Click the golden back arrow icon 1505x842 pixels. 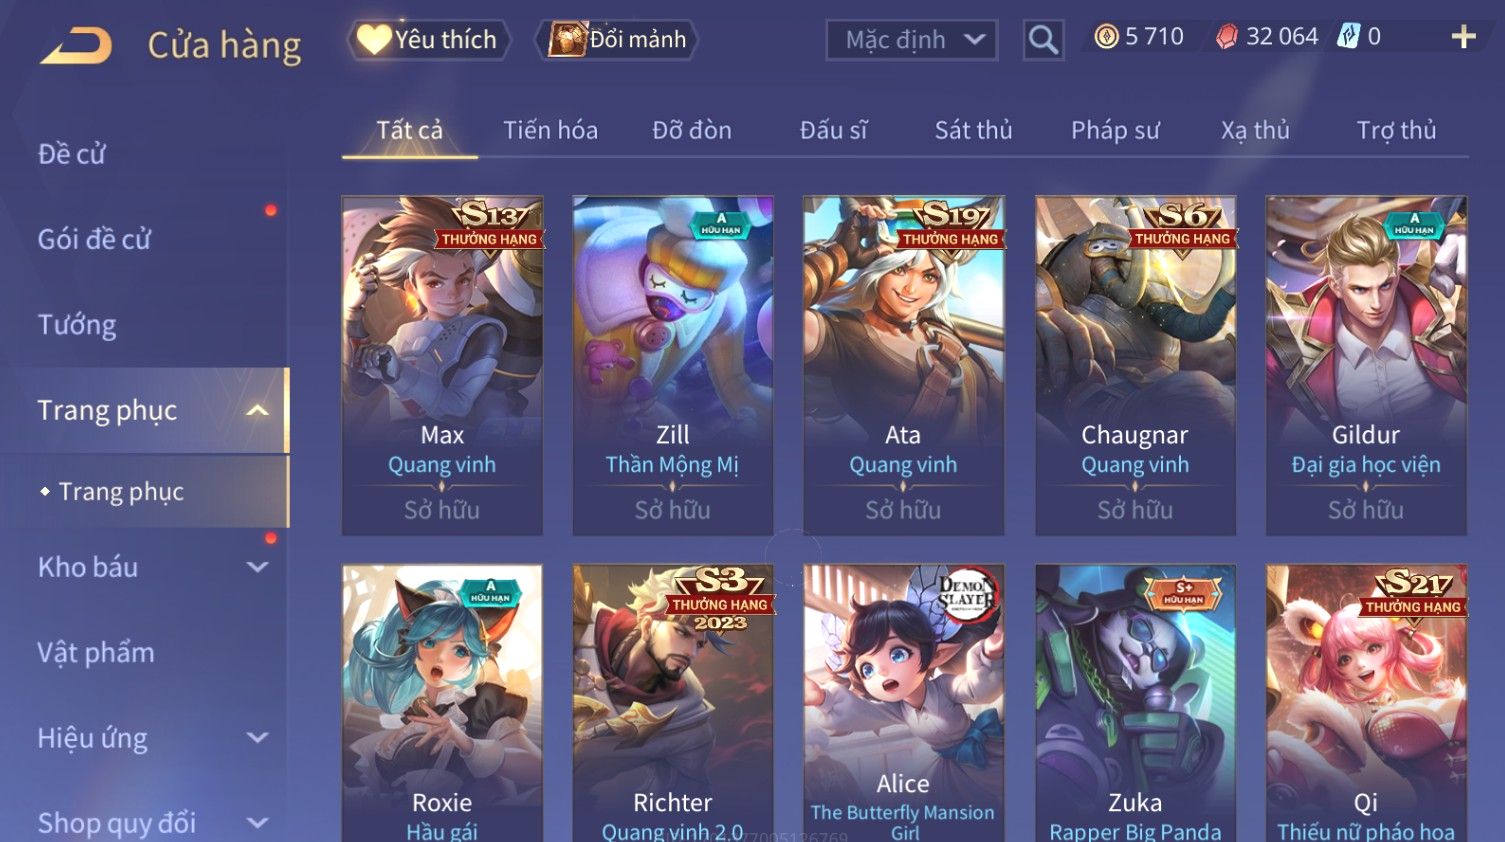[x=76, y=46]
